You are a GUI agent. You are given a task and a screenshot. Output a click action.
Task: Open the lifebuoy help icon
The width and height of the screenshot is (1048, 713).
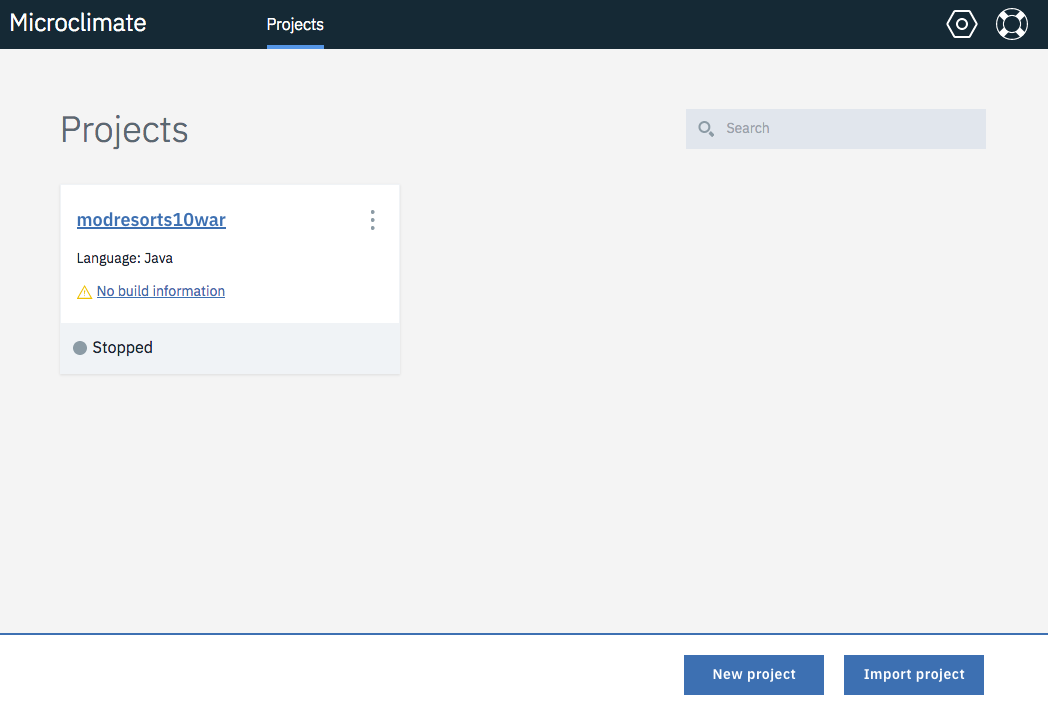coord(1011,24)
